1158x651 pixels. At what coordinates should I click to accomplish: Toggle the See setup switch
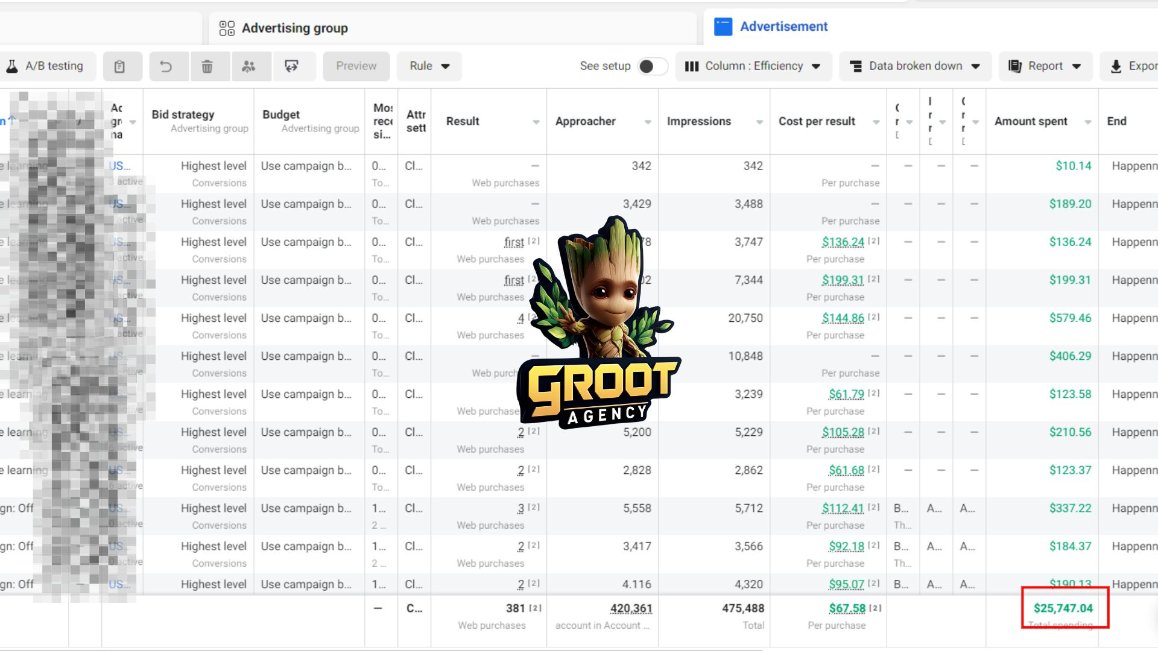point(653,66)
